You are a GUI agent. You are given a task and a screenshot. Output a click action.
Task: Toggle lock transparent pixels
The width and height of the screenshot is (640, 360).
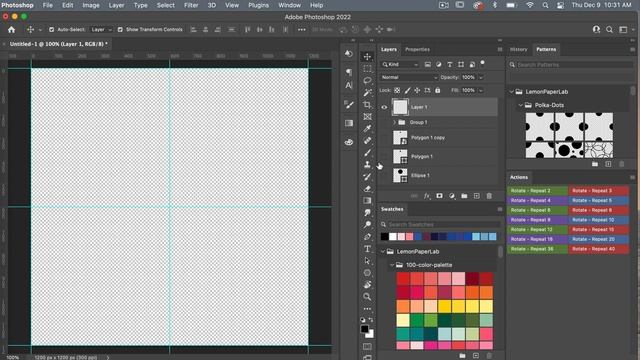[397, 90]
